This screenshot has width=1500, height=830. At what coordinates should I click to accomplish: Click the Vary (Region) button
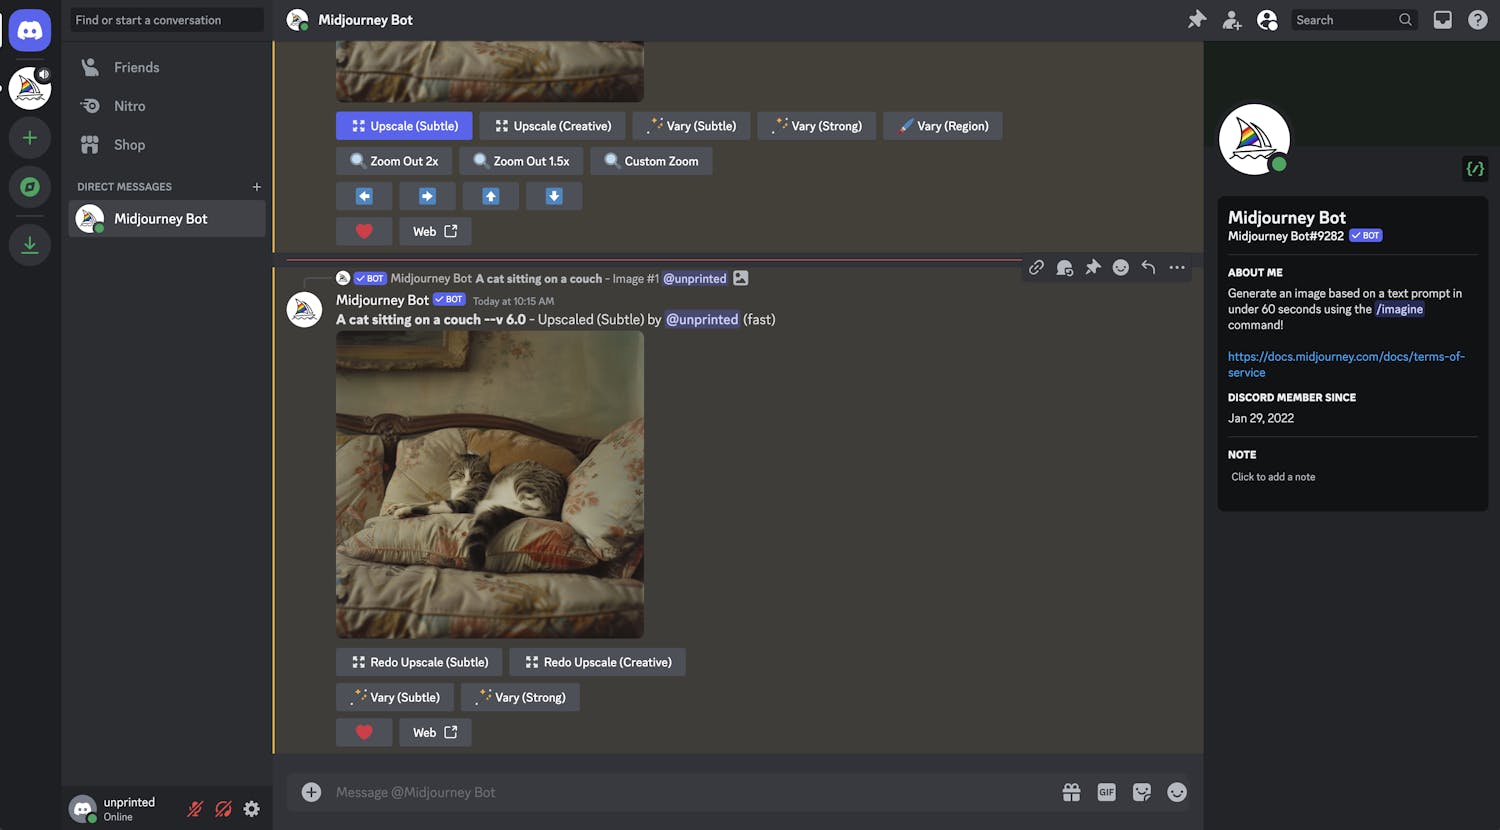pyautogui.click(x=942, y=126)
